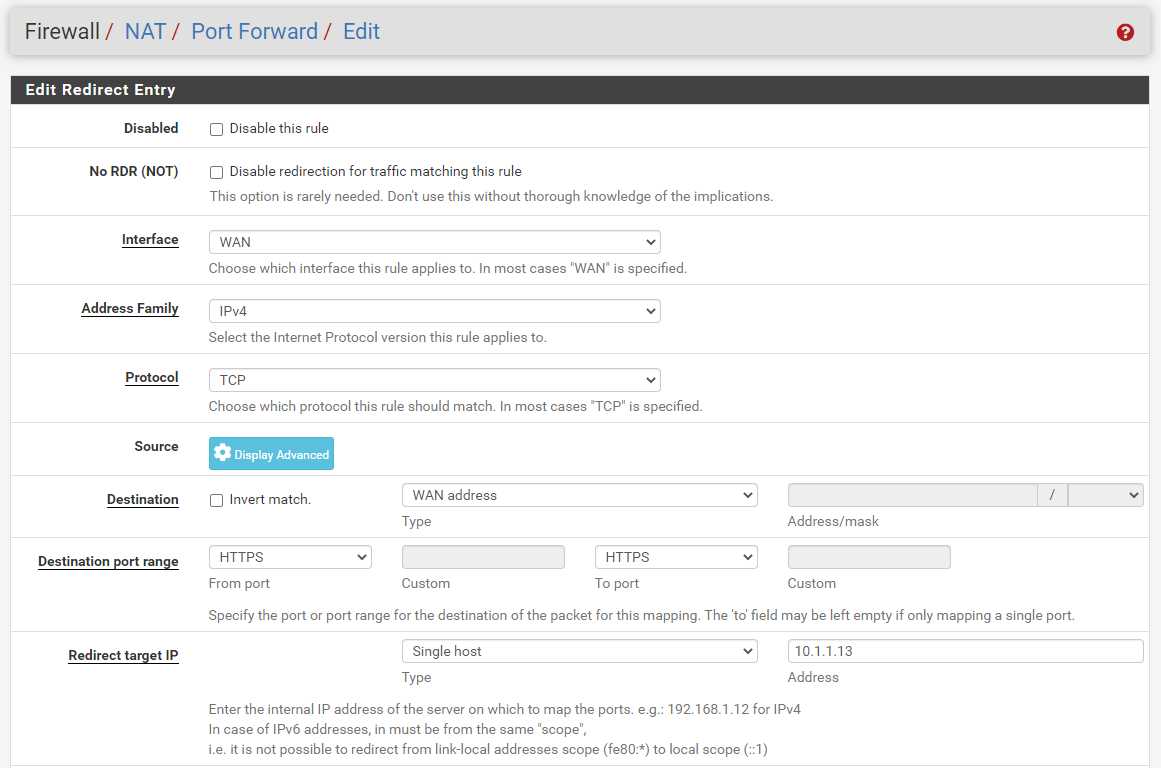
Task: Click the Destination label link
Action: pos(143,499)
